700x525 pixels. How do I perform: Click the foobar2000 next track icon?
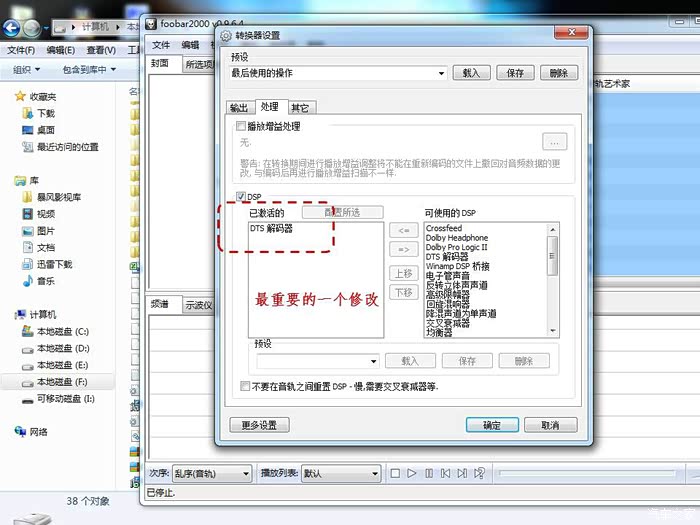point(462,473)
